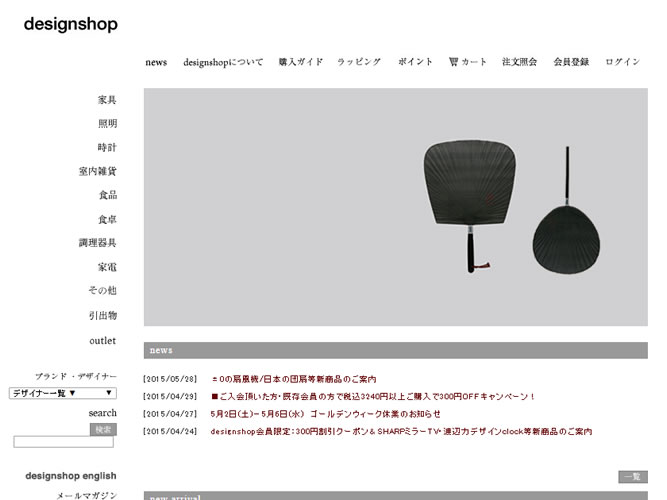Select the 時計 category
This screenshot has width=667, height=500.
[107, 147]
